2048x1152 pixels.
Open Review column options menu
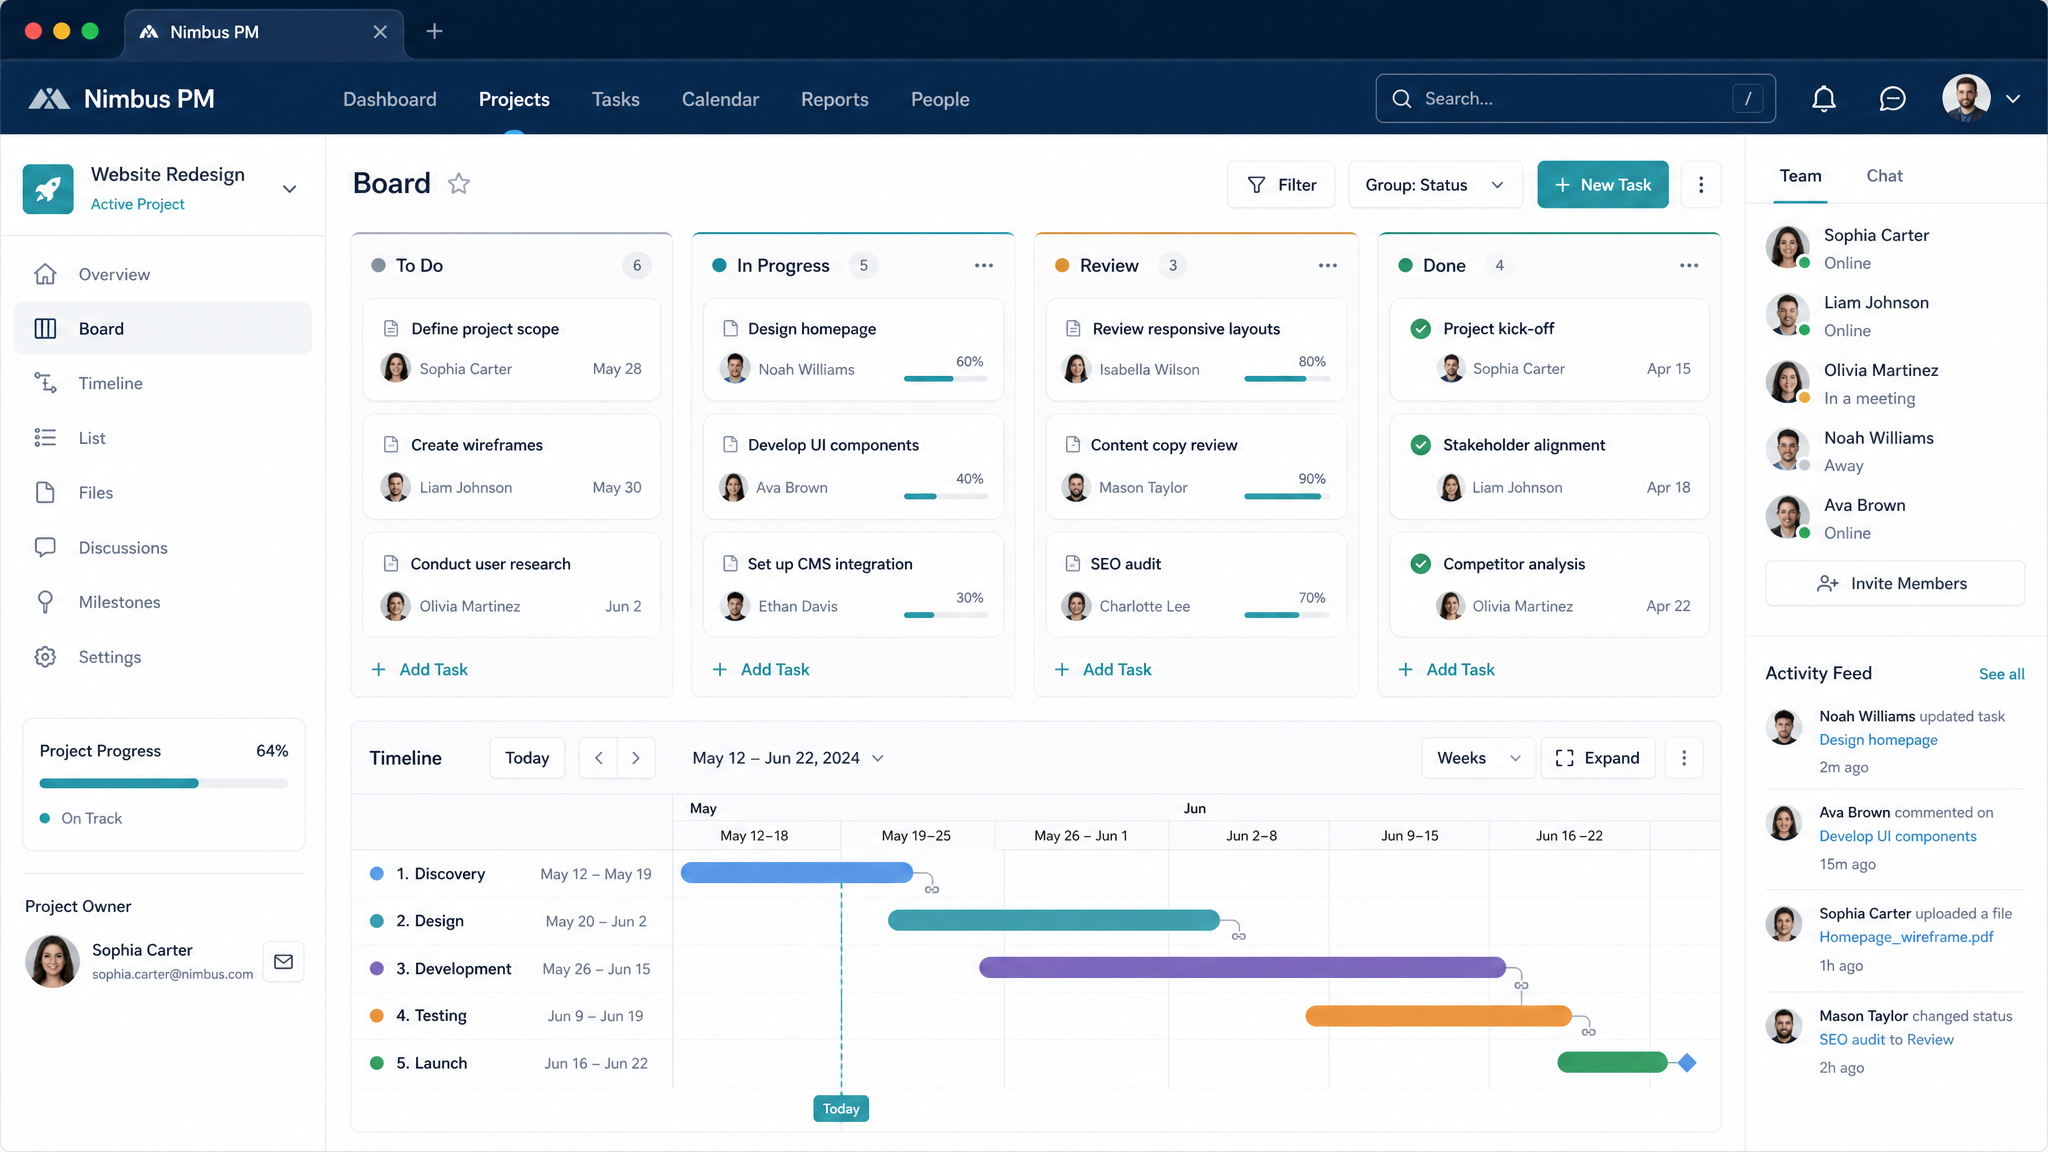(x=1328, y=265)
